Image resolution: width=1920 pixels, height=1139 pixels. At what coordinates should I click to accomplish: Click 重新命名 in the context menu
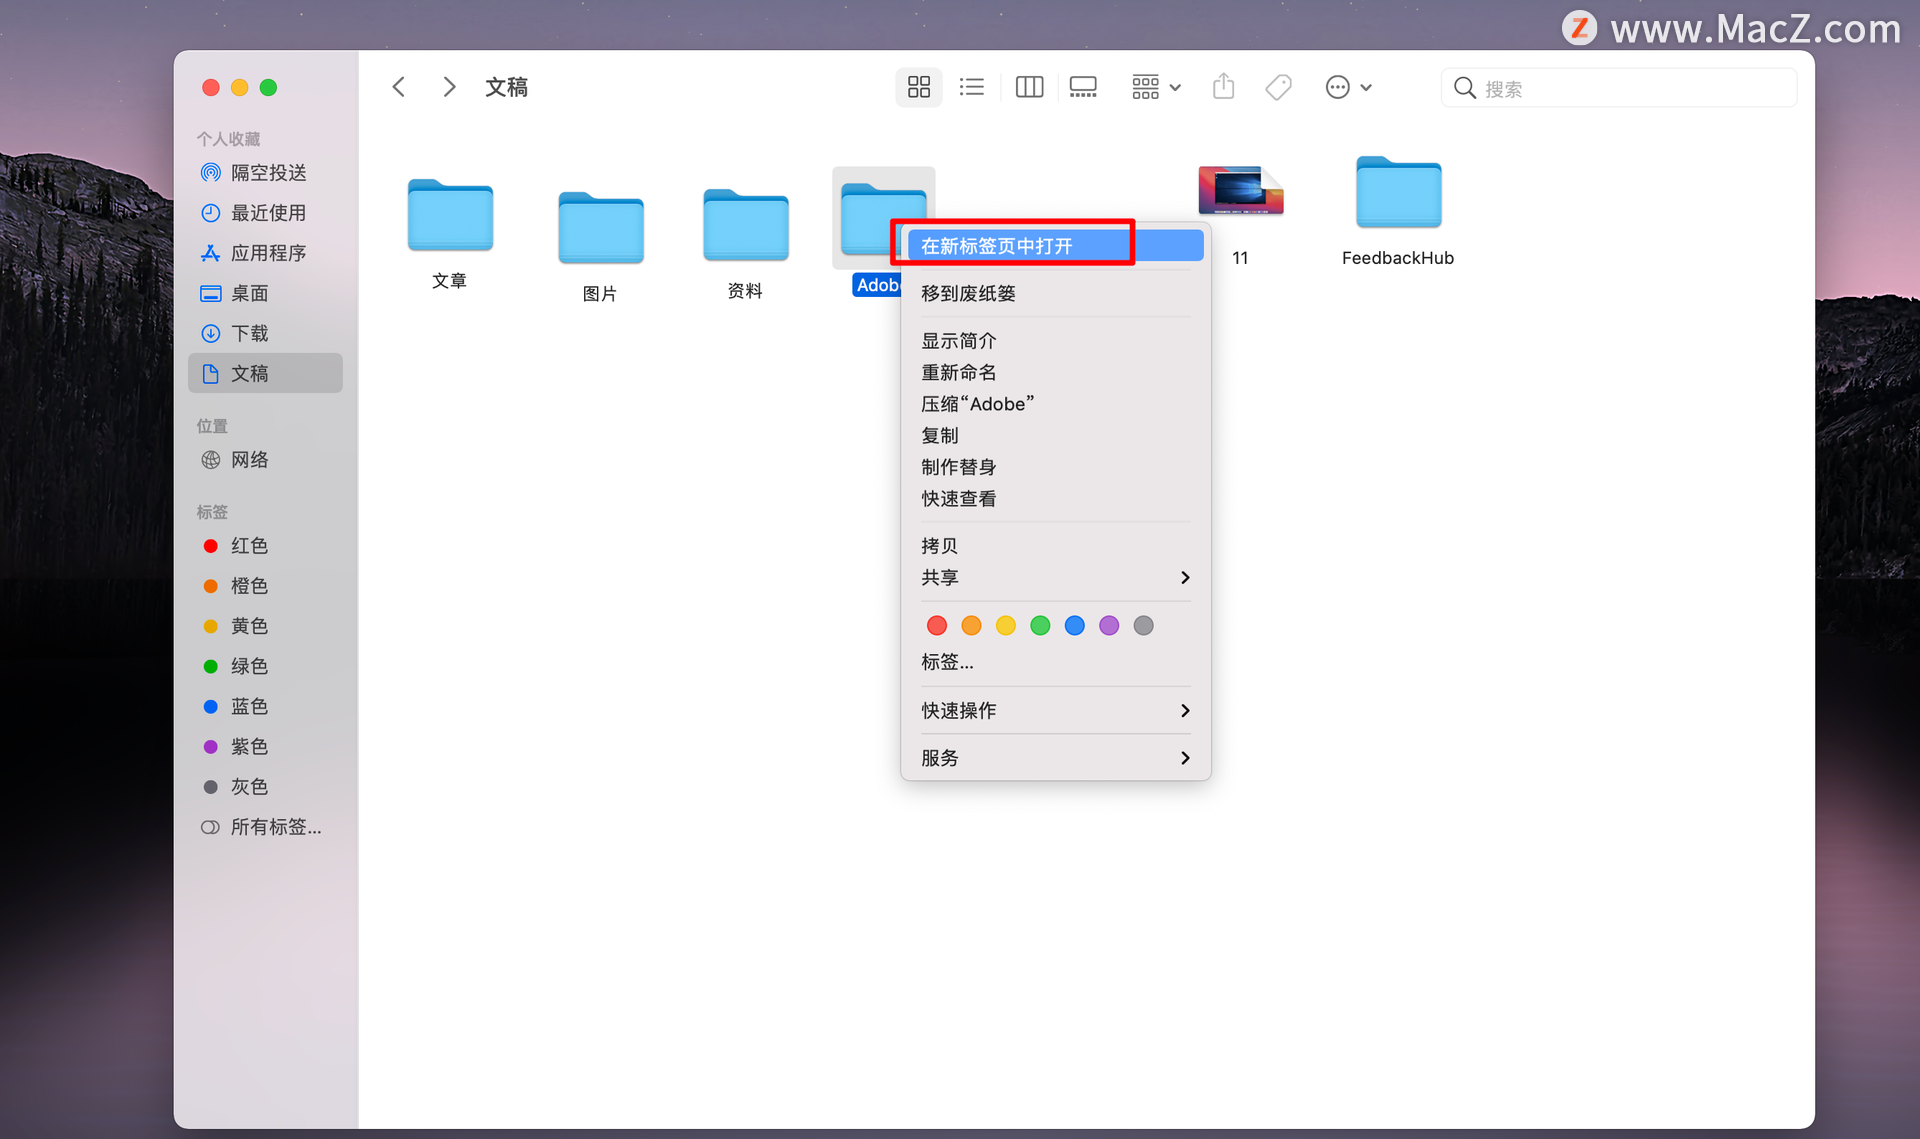click(x=958, y=373)
